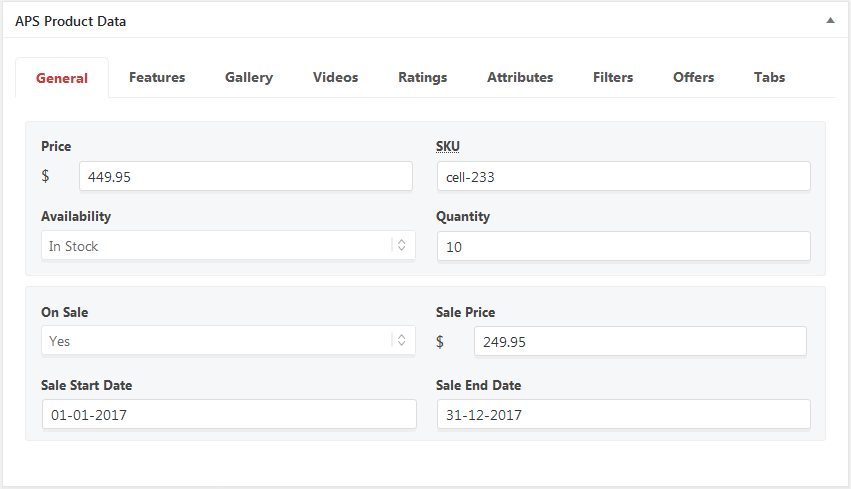Open the Availability dropdown In Stock
This screenshot has height=489, width=851.
click(228, 246)
